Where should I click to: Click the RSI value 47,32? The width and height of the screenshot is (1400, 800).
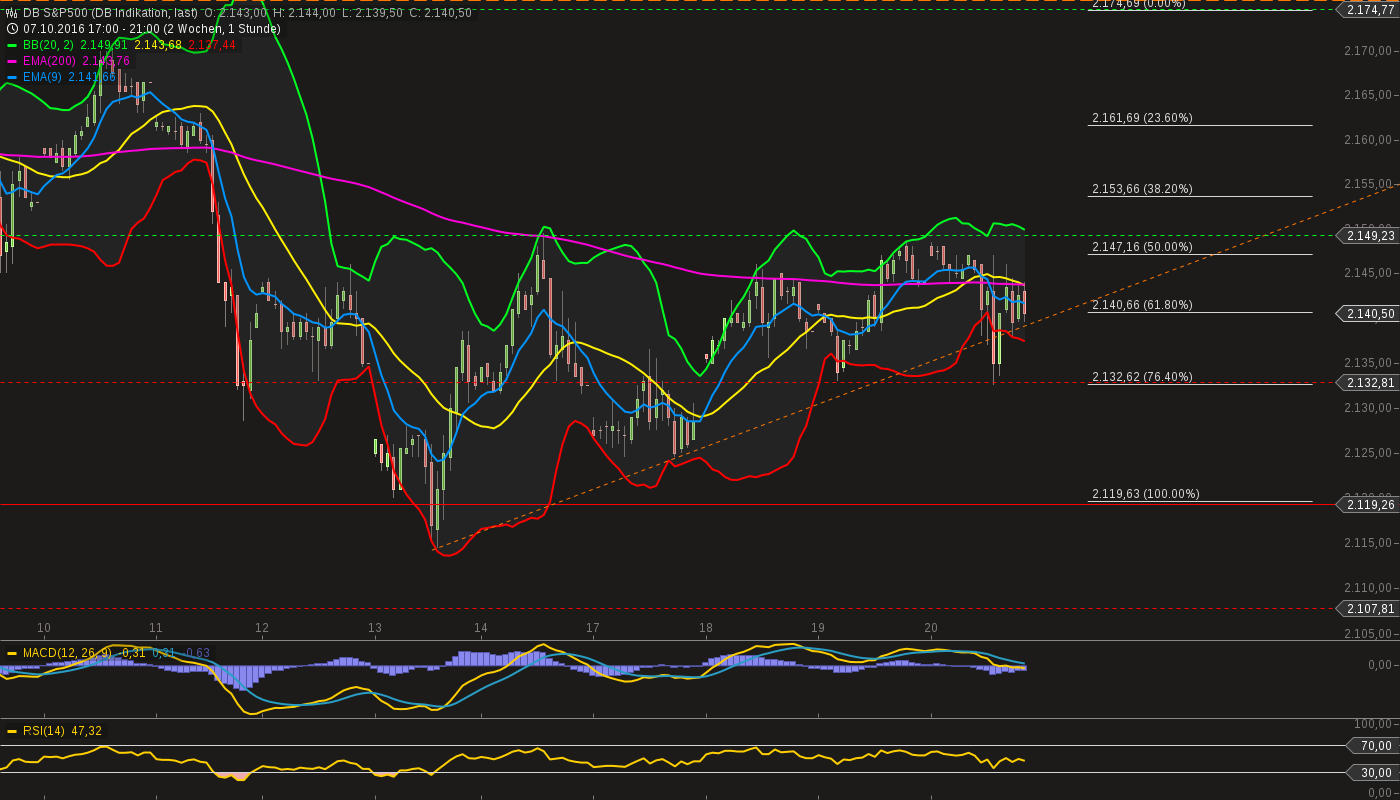click(86, 731)
